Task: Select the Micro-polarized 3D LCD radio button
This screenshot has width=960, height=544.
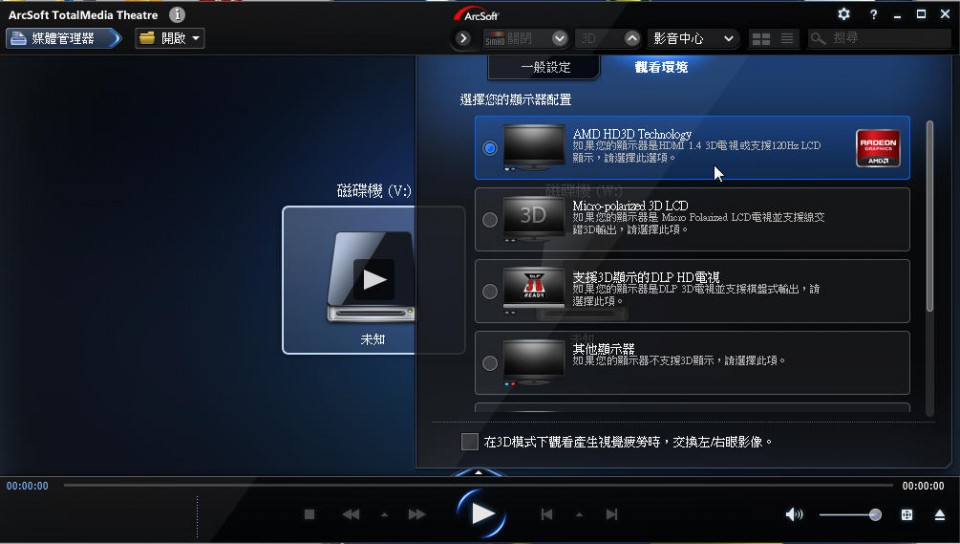Action: click(x=490, y=220)
